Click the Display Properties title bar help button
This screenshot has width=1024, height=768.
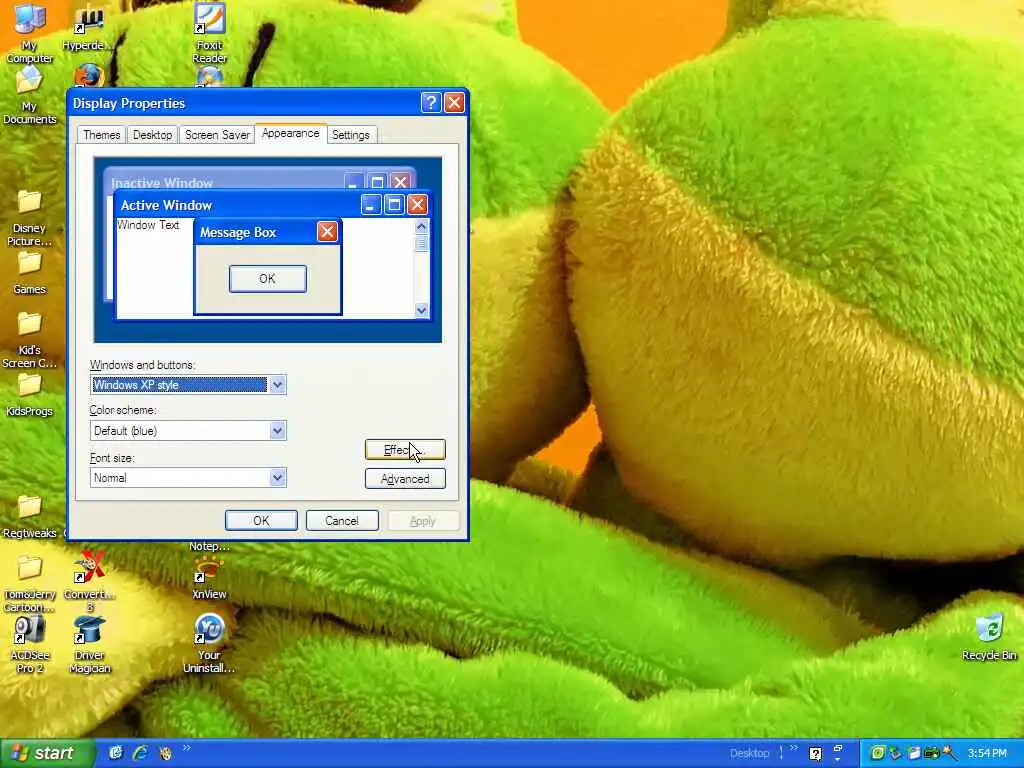tap(430, 103)
